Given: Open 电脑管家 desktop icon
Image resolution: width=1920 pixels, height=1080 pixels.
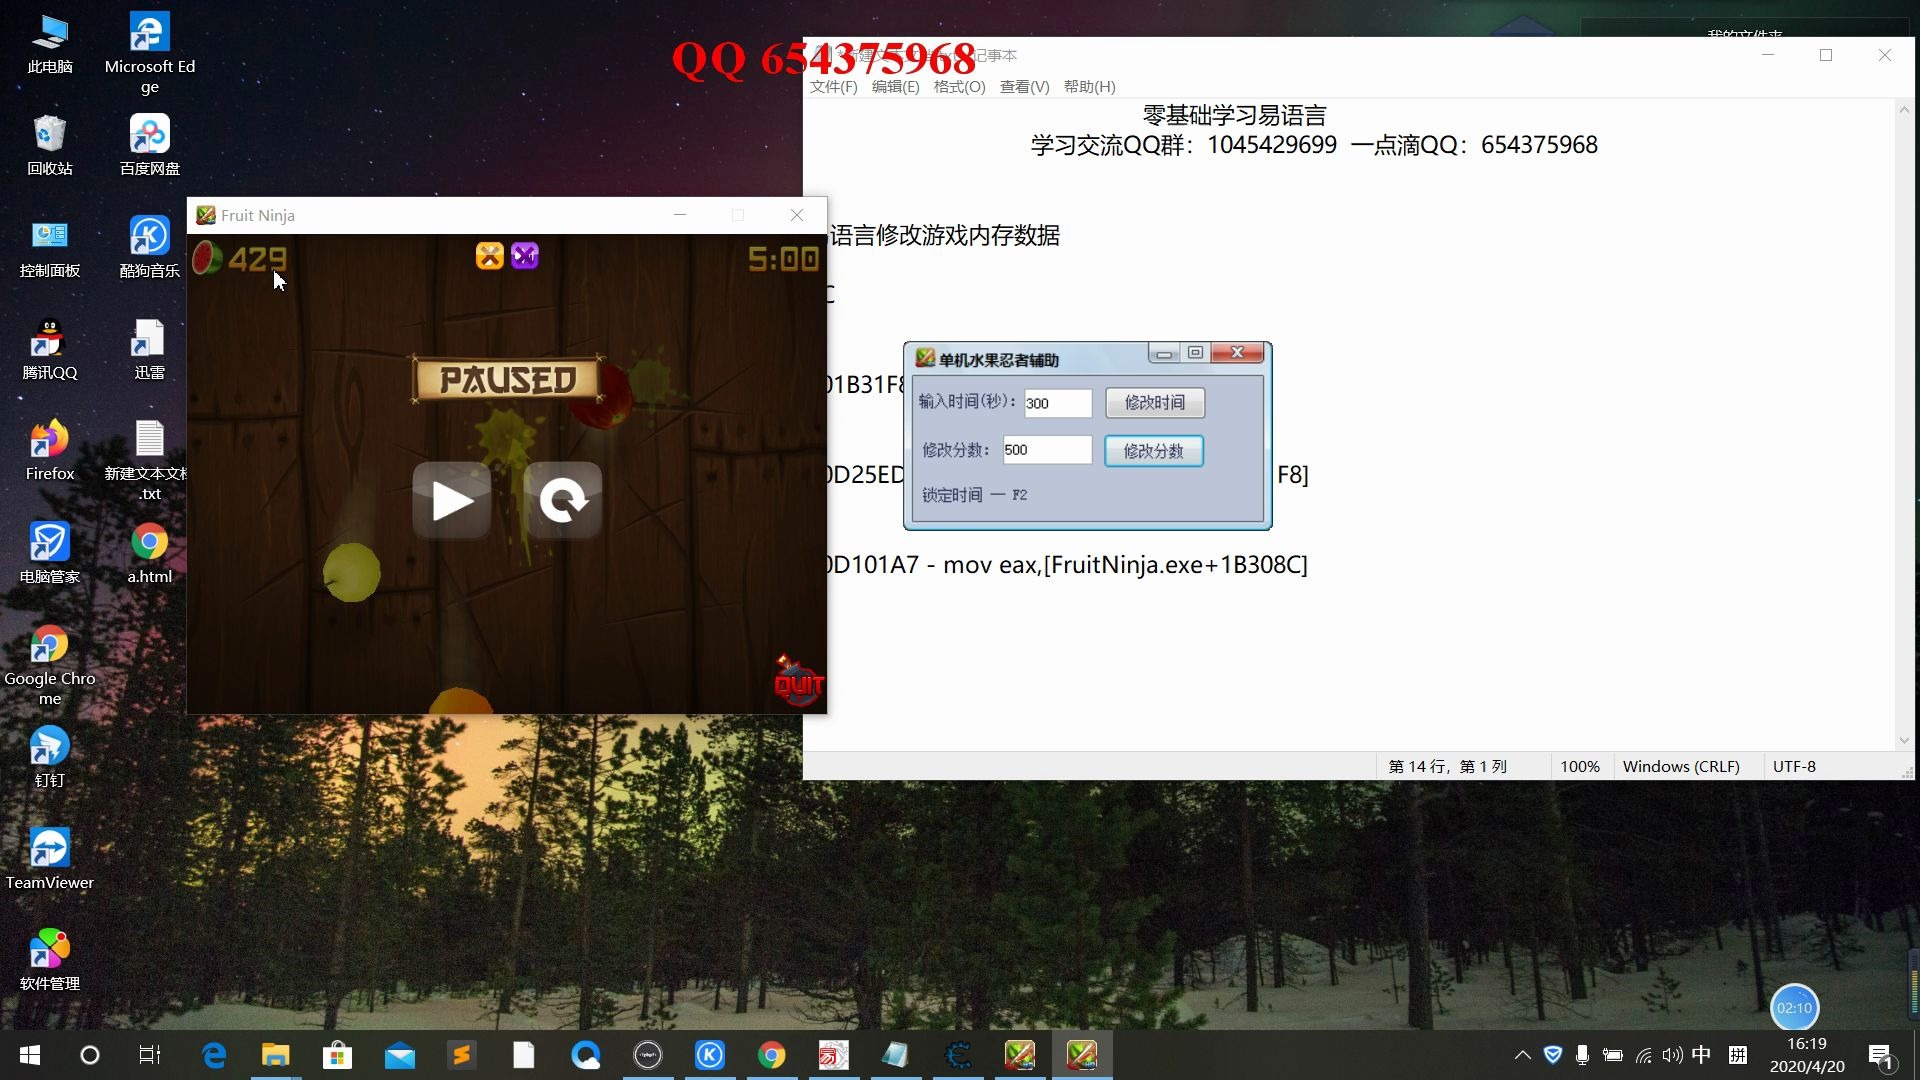Looking at the screenshot, I should pyautogui.click(x=49, y=553).
